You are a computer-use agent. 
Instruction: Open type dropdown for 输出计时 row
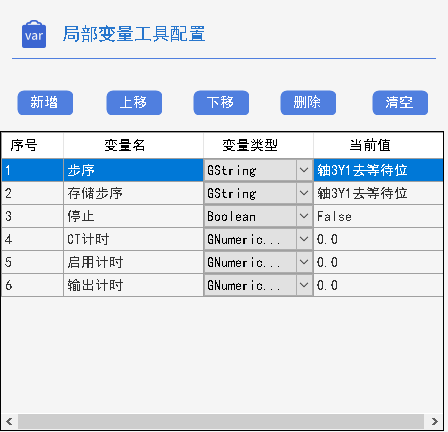click(x=304, y=285)
